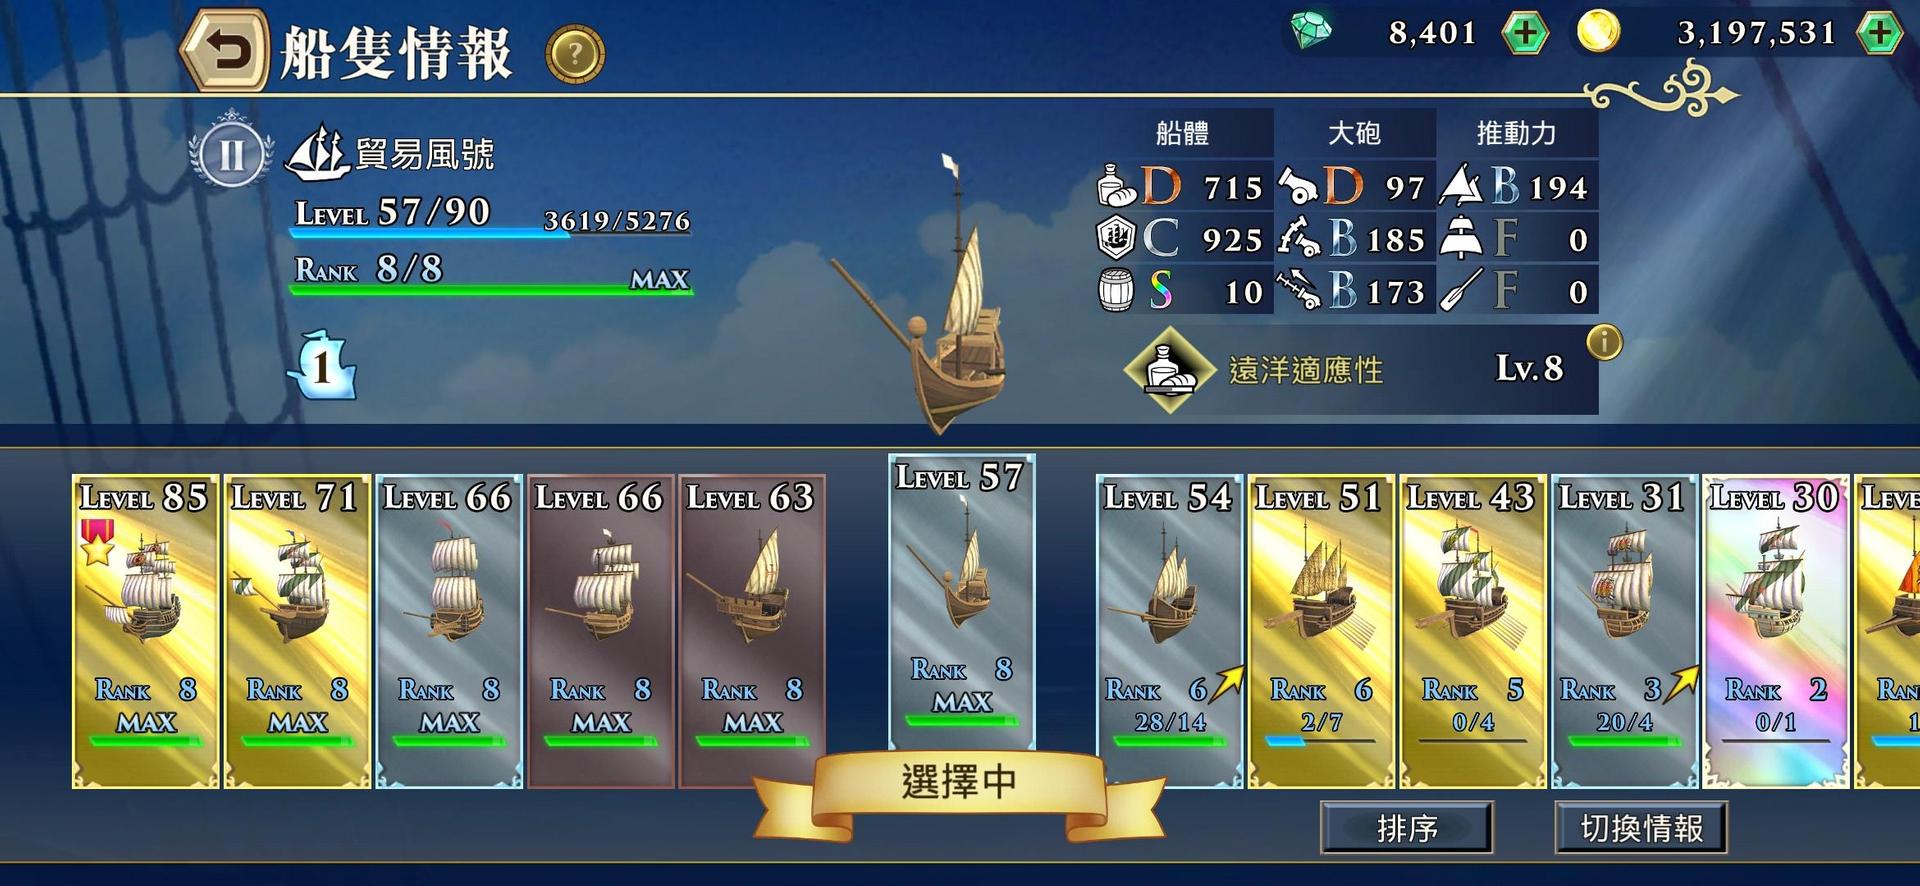This screenshot has height=886, width=1920.
Task: Select the Level 85 ship card
Action: click(146, 631)
